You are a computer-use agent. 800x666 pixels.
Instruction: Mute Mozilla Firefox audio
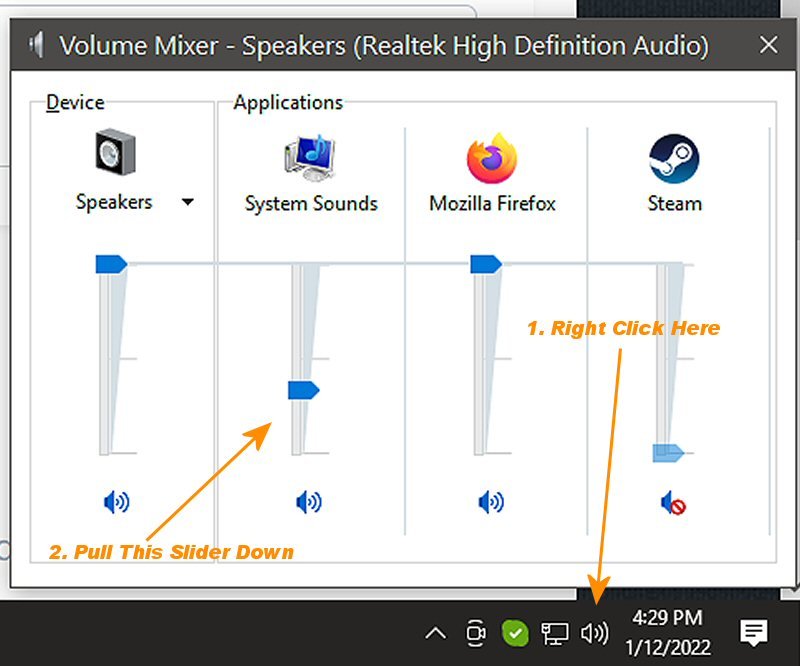coord(491,502)
